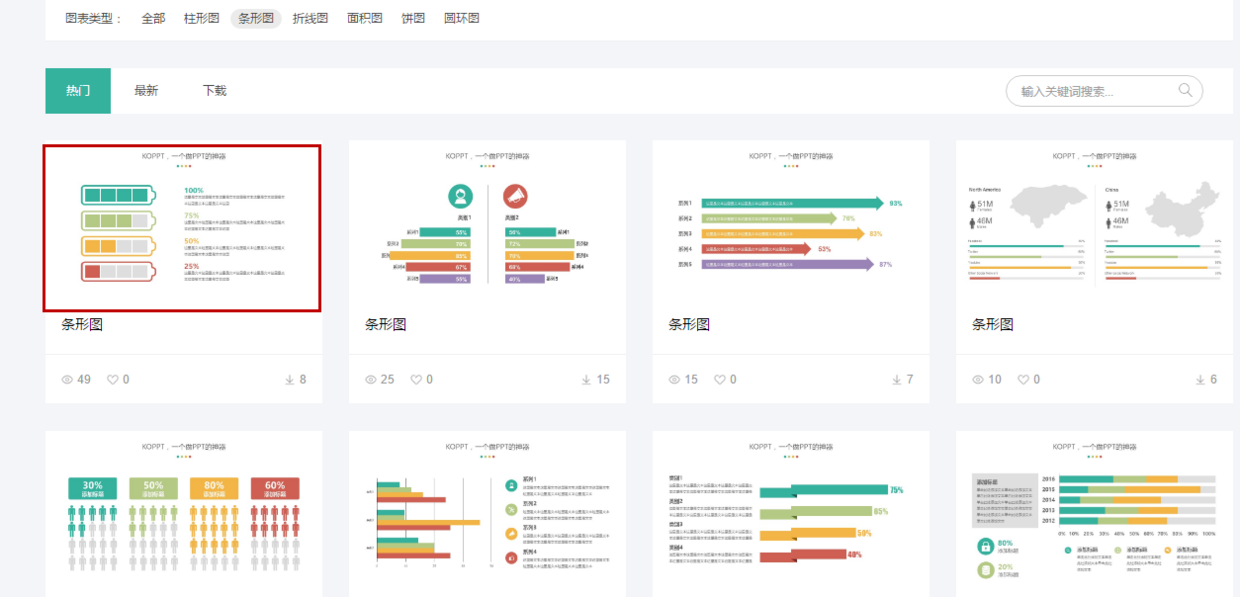This screenshot has height=597, width=1240.
Task: Open the 下载 sorting tab
Action: (x=215, y=91)
